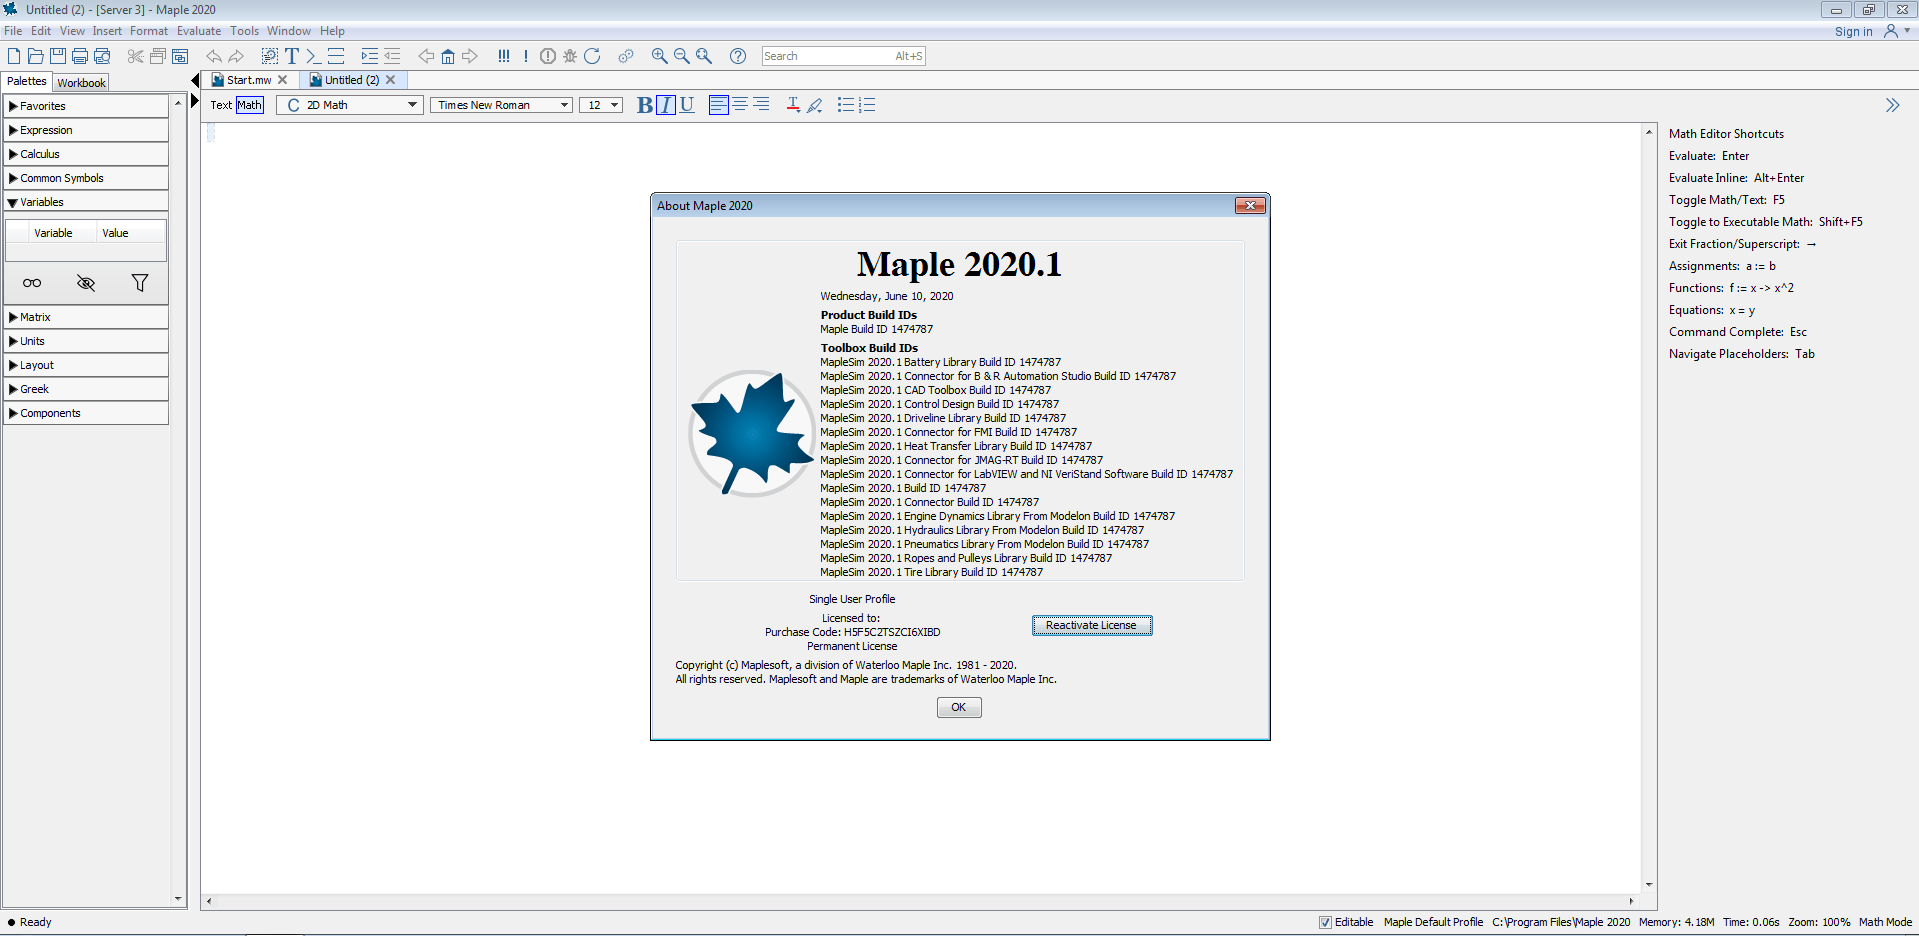Open the File menu
Screen dimensions: 1919x936
(13, 31)
